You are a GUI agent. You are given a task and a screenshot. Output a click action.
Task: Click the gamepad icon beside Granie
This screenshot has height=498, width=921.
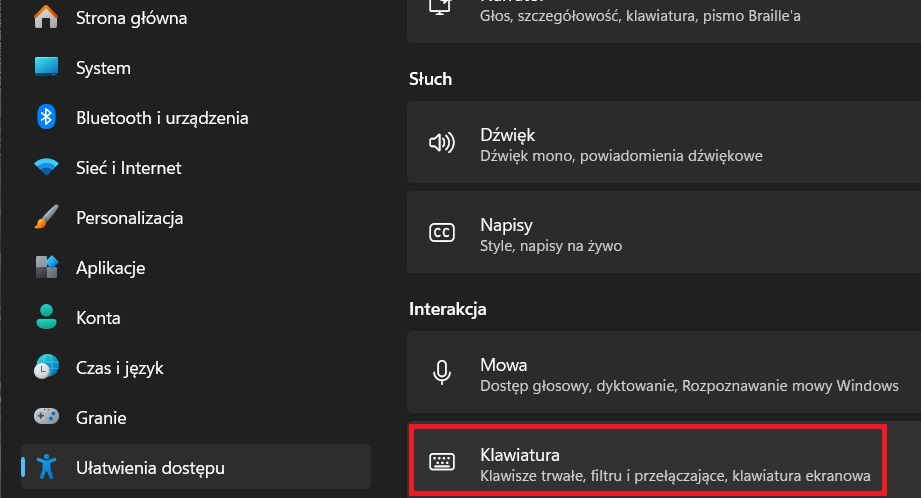pyautogui.click(x=46, y=418)
